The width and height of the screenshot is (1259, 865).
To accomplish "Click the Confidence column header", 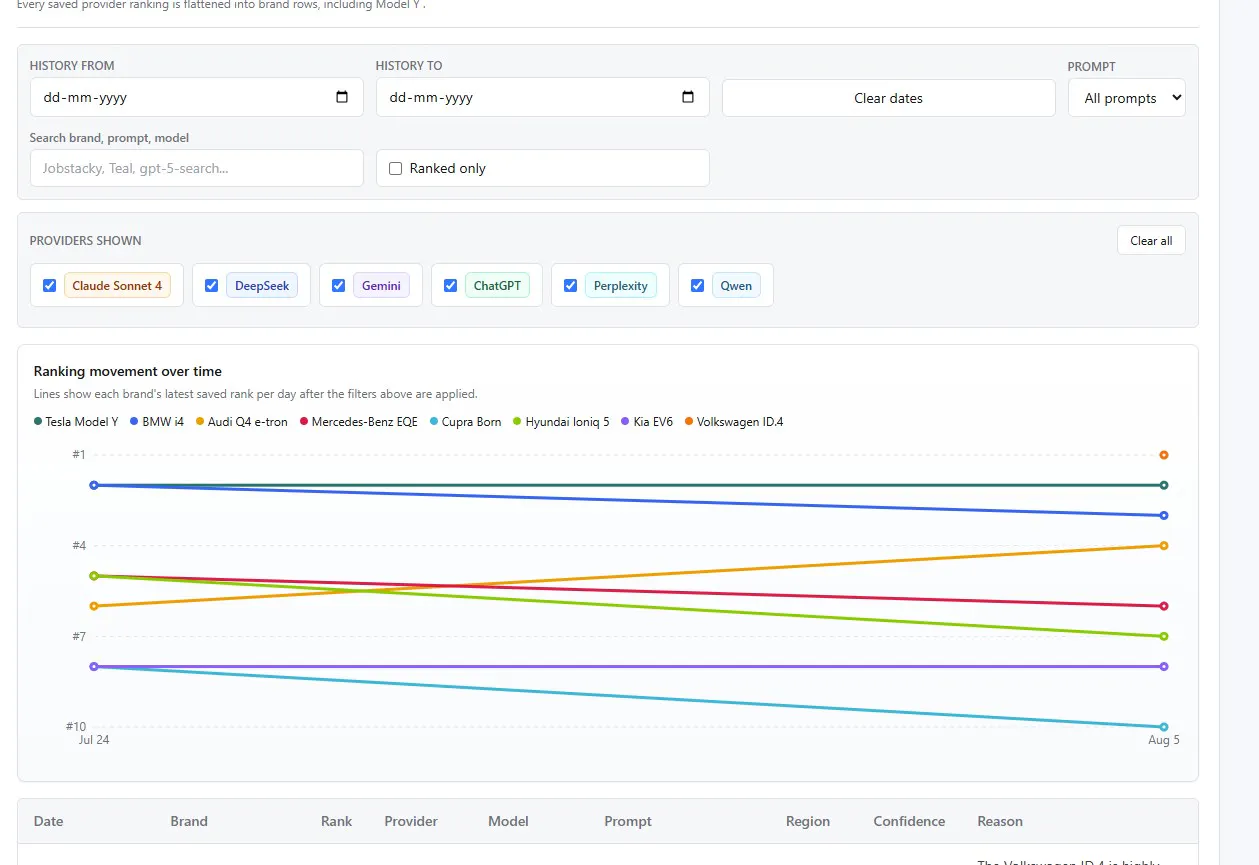I will tap(909, 821).
